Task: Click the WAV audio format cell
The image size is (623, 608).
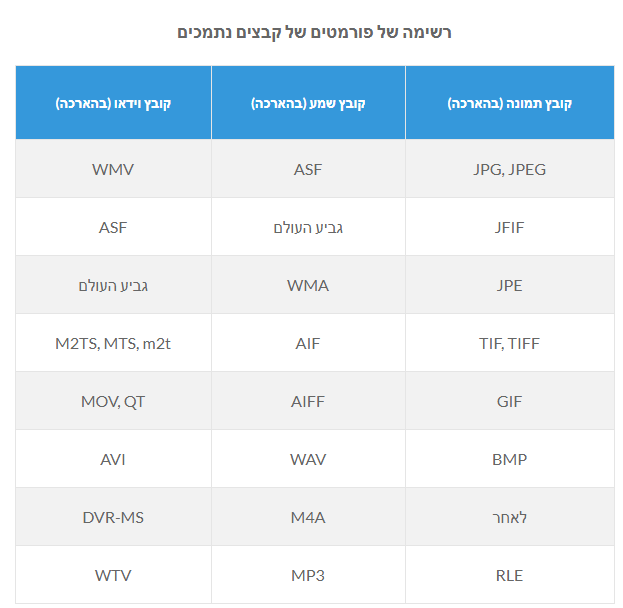Action: [308, 459]
